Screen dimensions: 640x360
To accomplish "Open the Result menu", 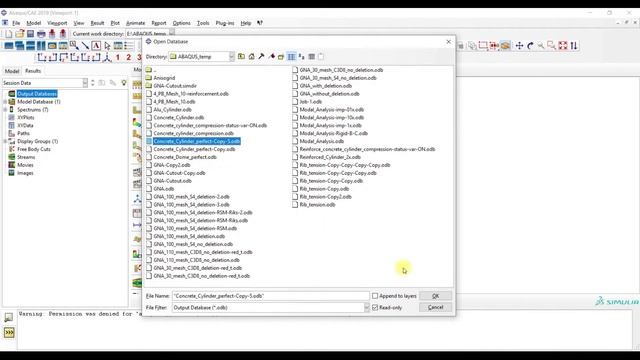I will point(97,23).
